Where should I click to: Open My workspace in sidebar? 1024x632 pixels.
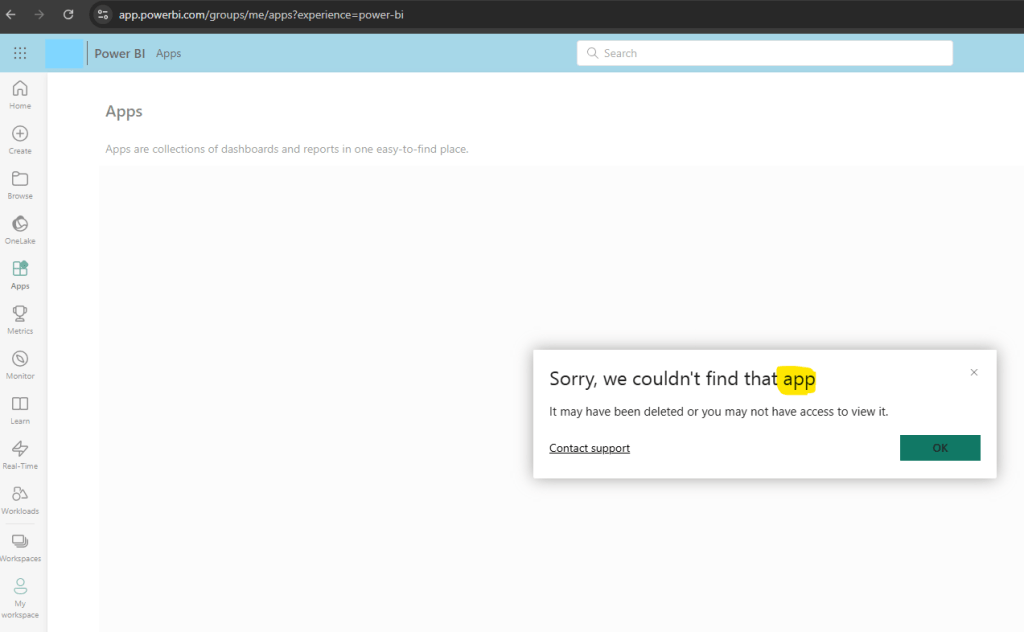20,597
